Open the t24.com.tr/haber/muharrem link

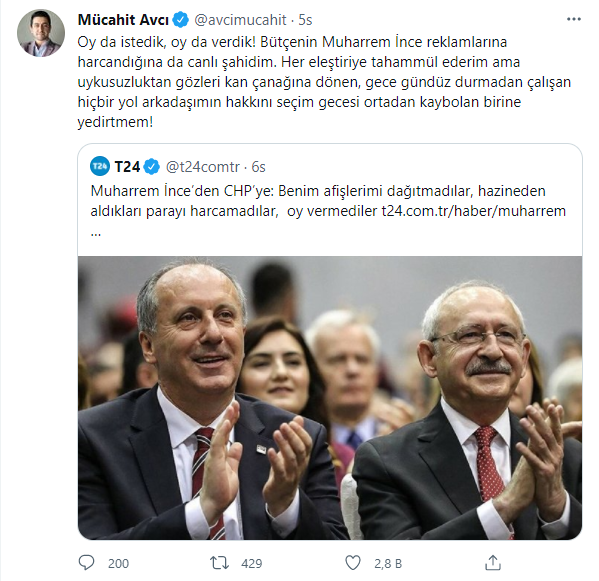[474, 211]
